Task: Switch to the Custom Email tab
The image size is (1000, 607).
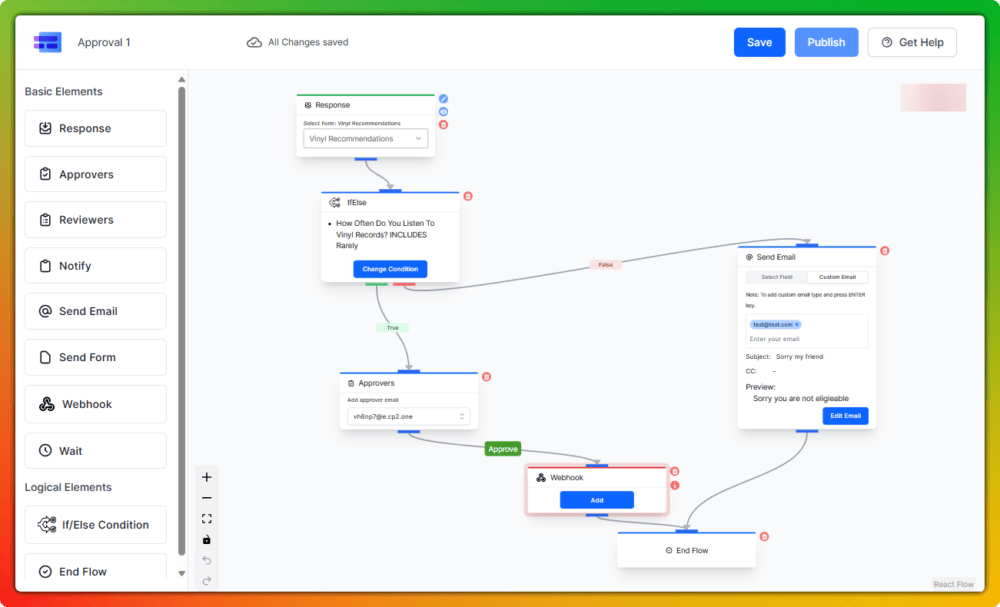Action: click(x=837, y=277)
